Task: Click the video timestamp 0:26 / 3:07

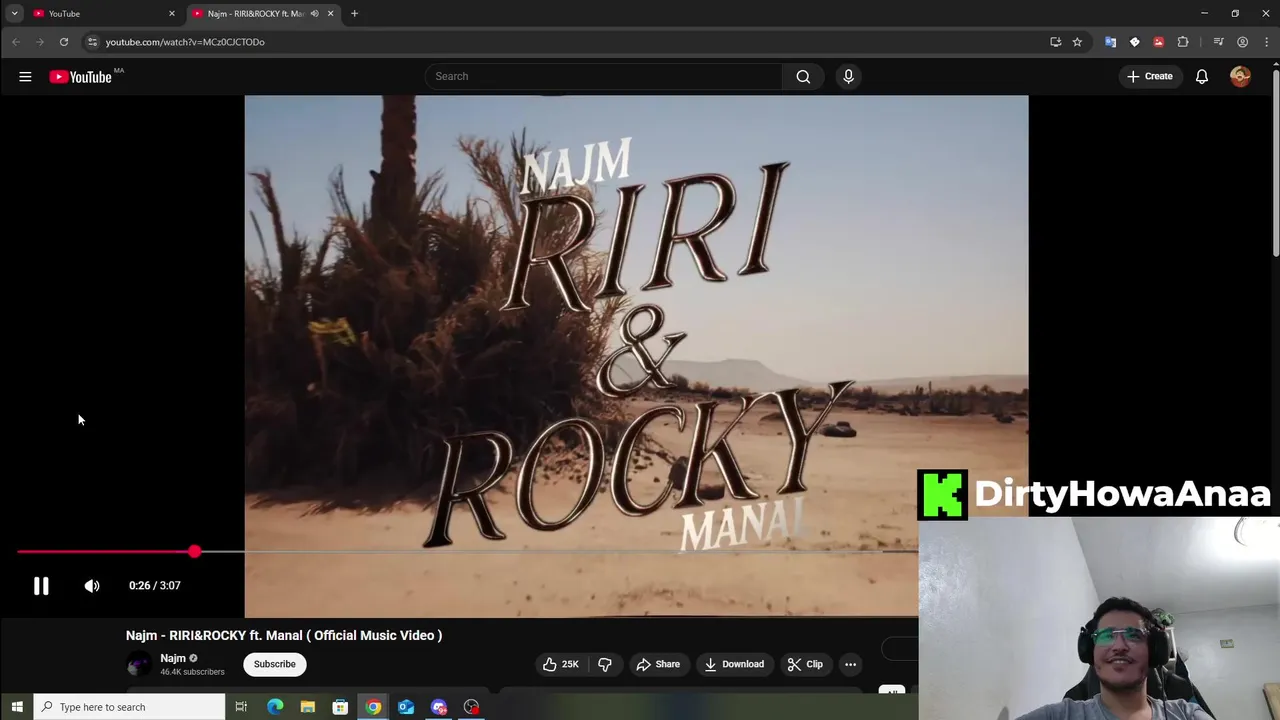Action: (155, 586)
